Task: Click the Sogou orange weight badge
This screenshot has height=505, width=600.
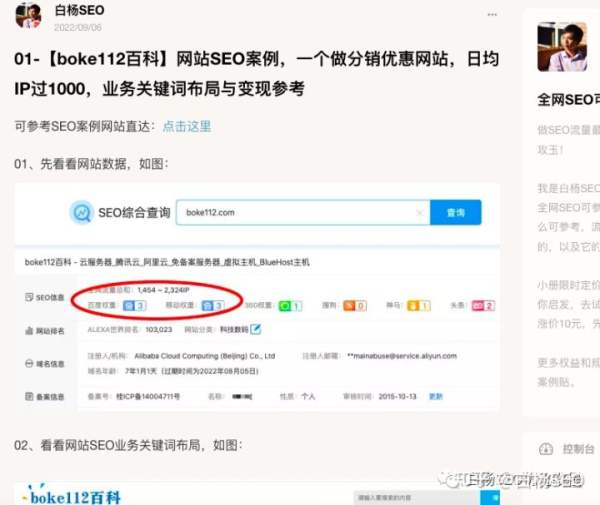Action: 355,306
